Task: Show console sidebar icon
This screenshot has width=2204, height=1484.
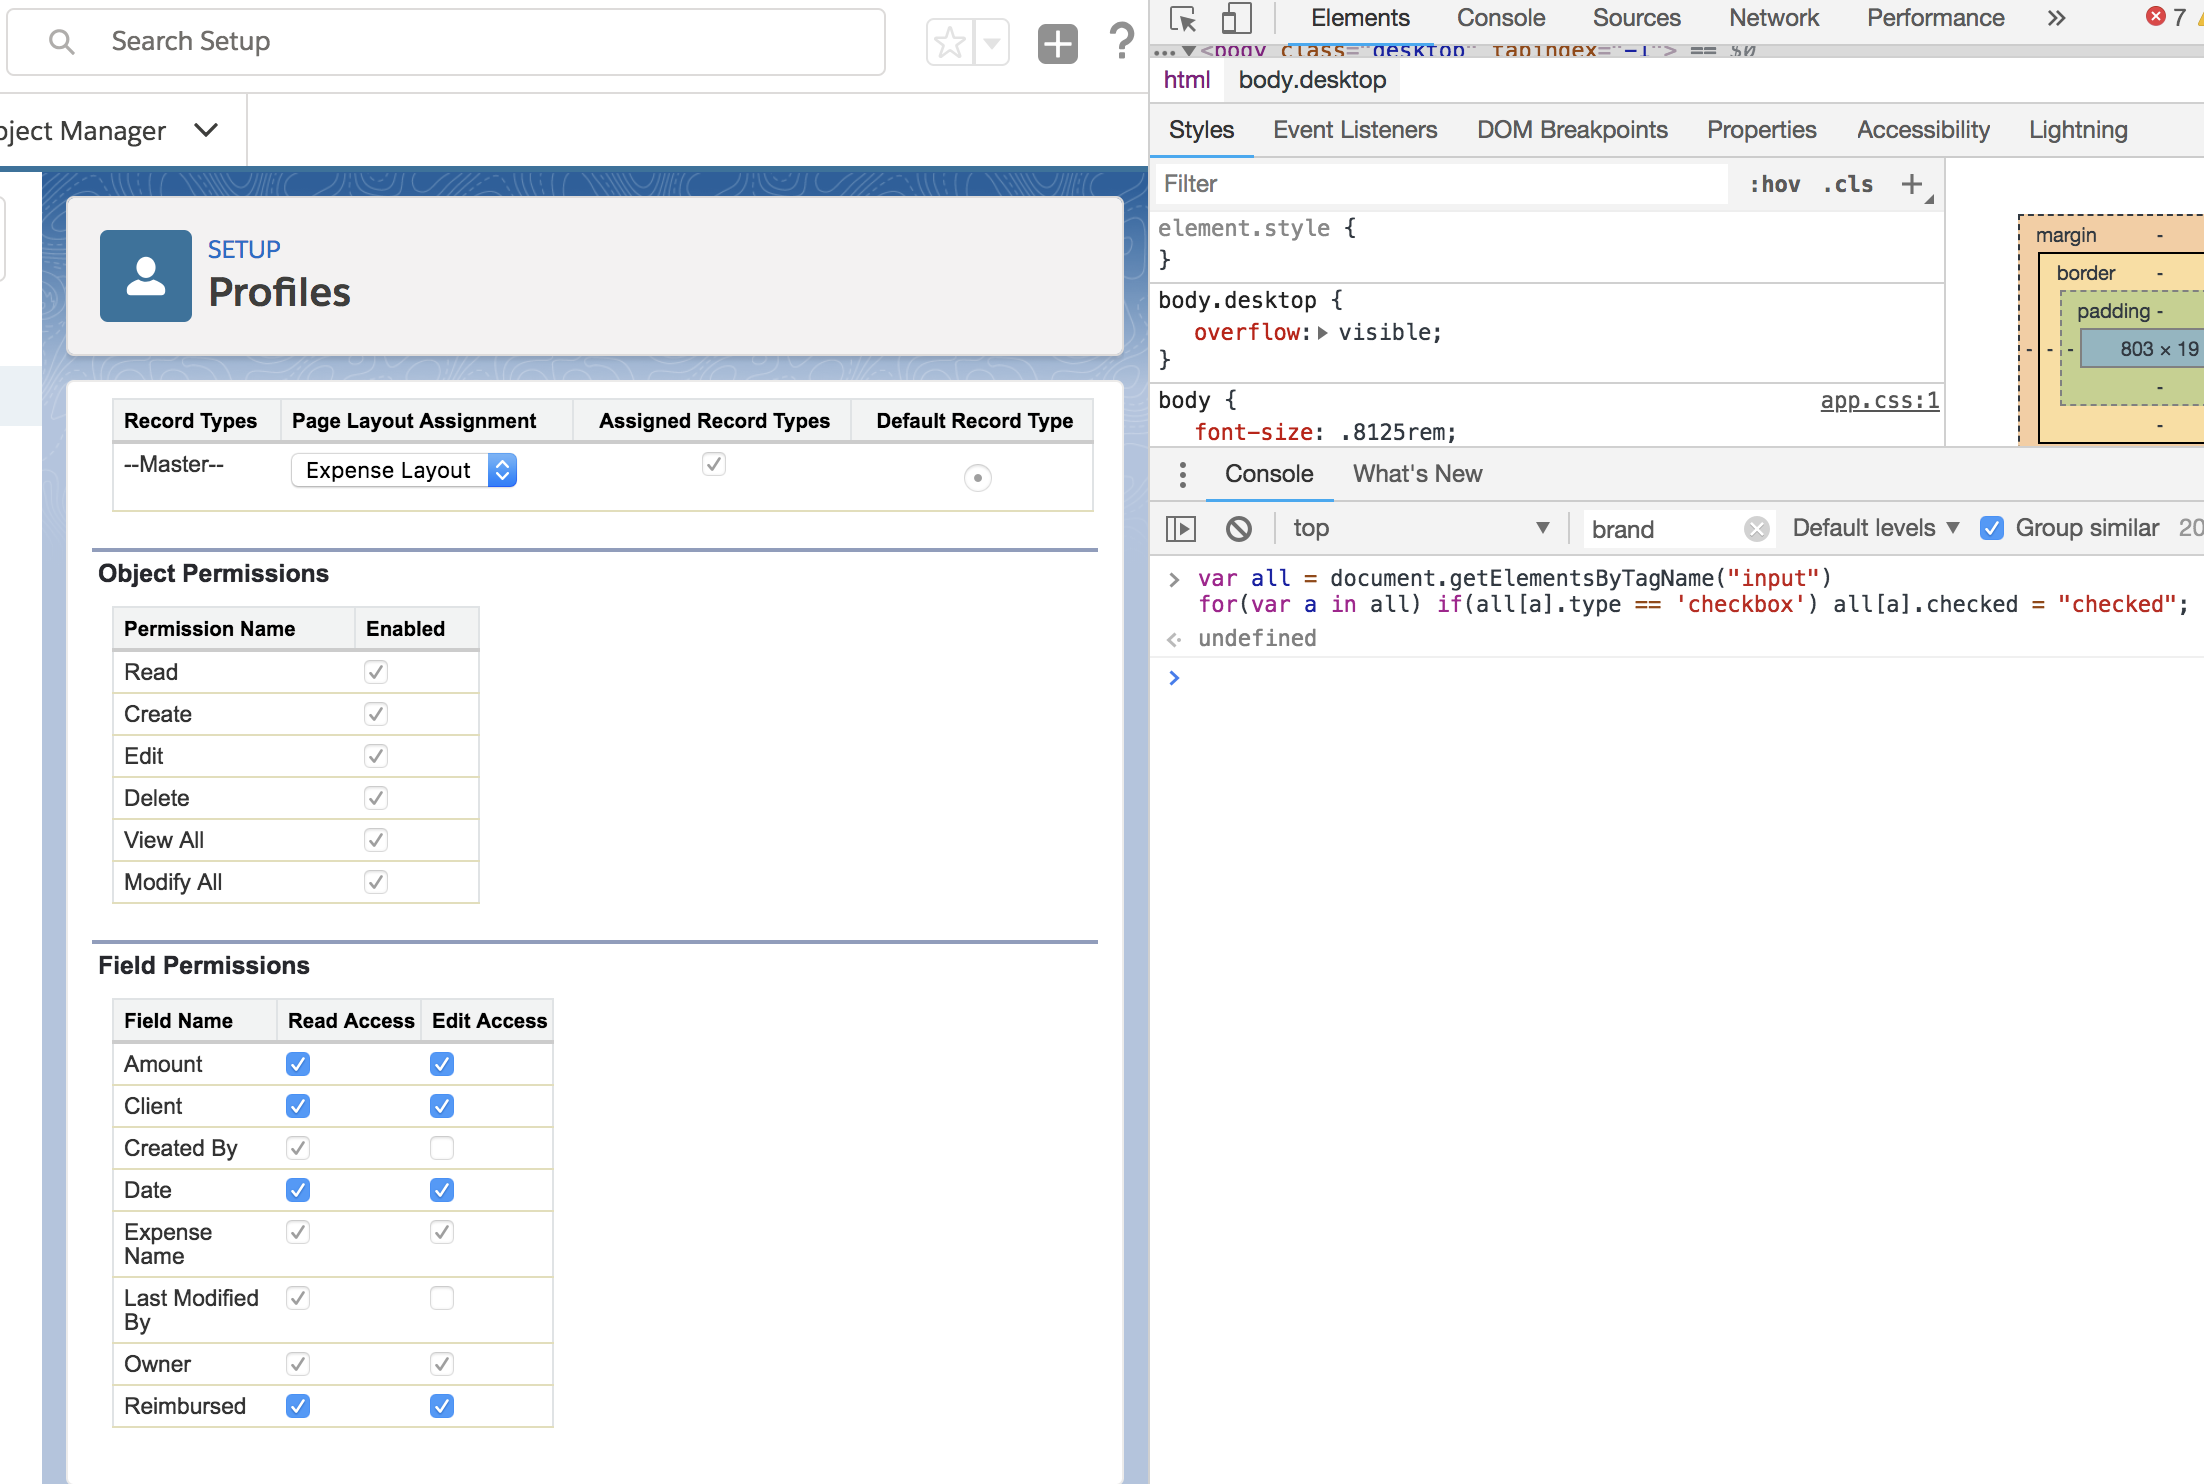Action: coord(1181,528)
